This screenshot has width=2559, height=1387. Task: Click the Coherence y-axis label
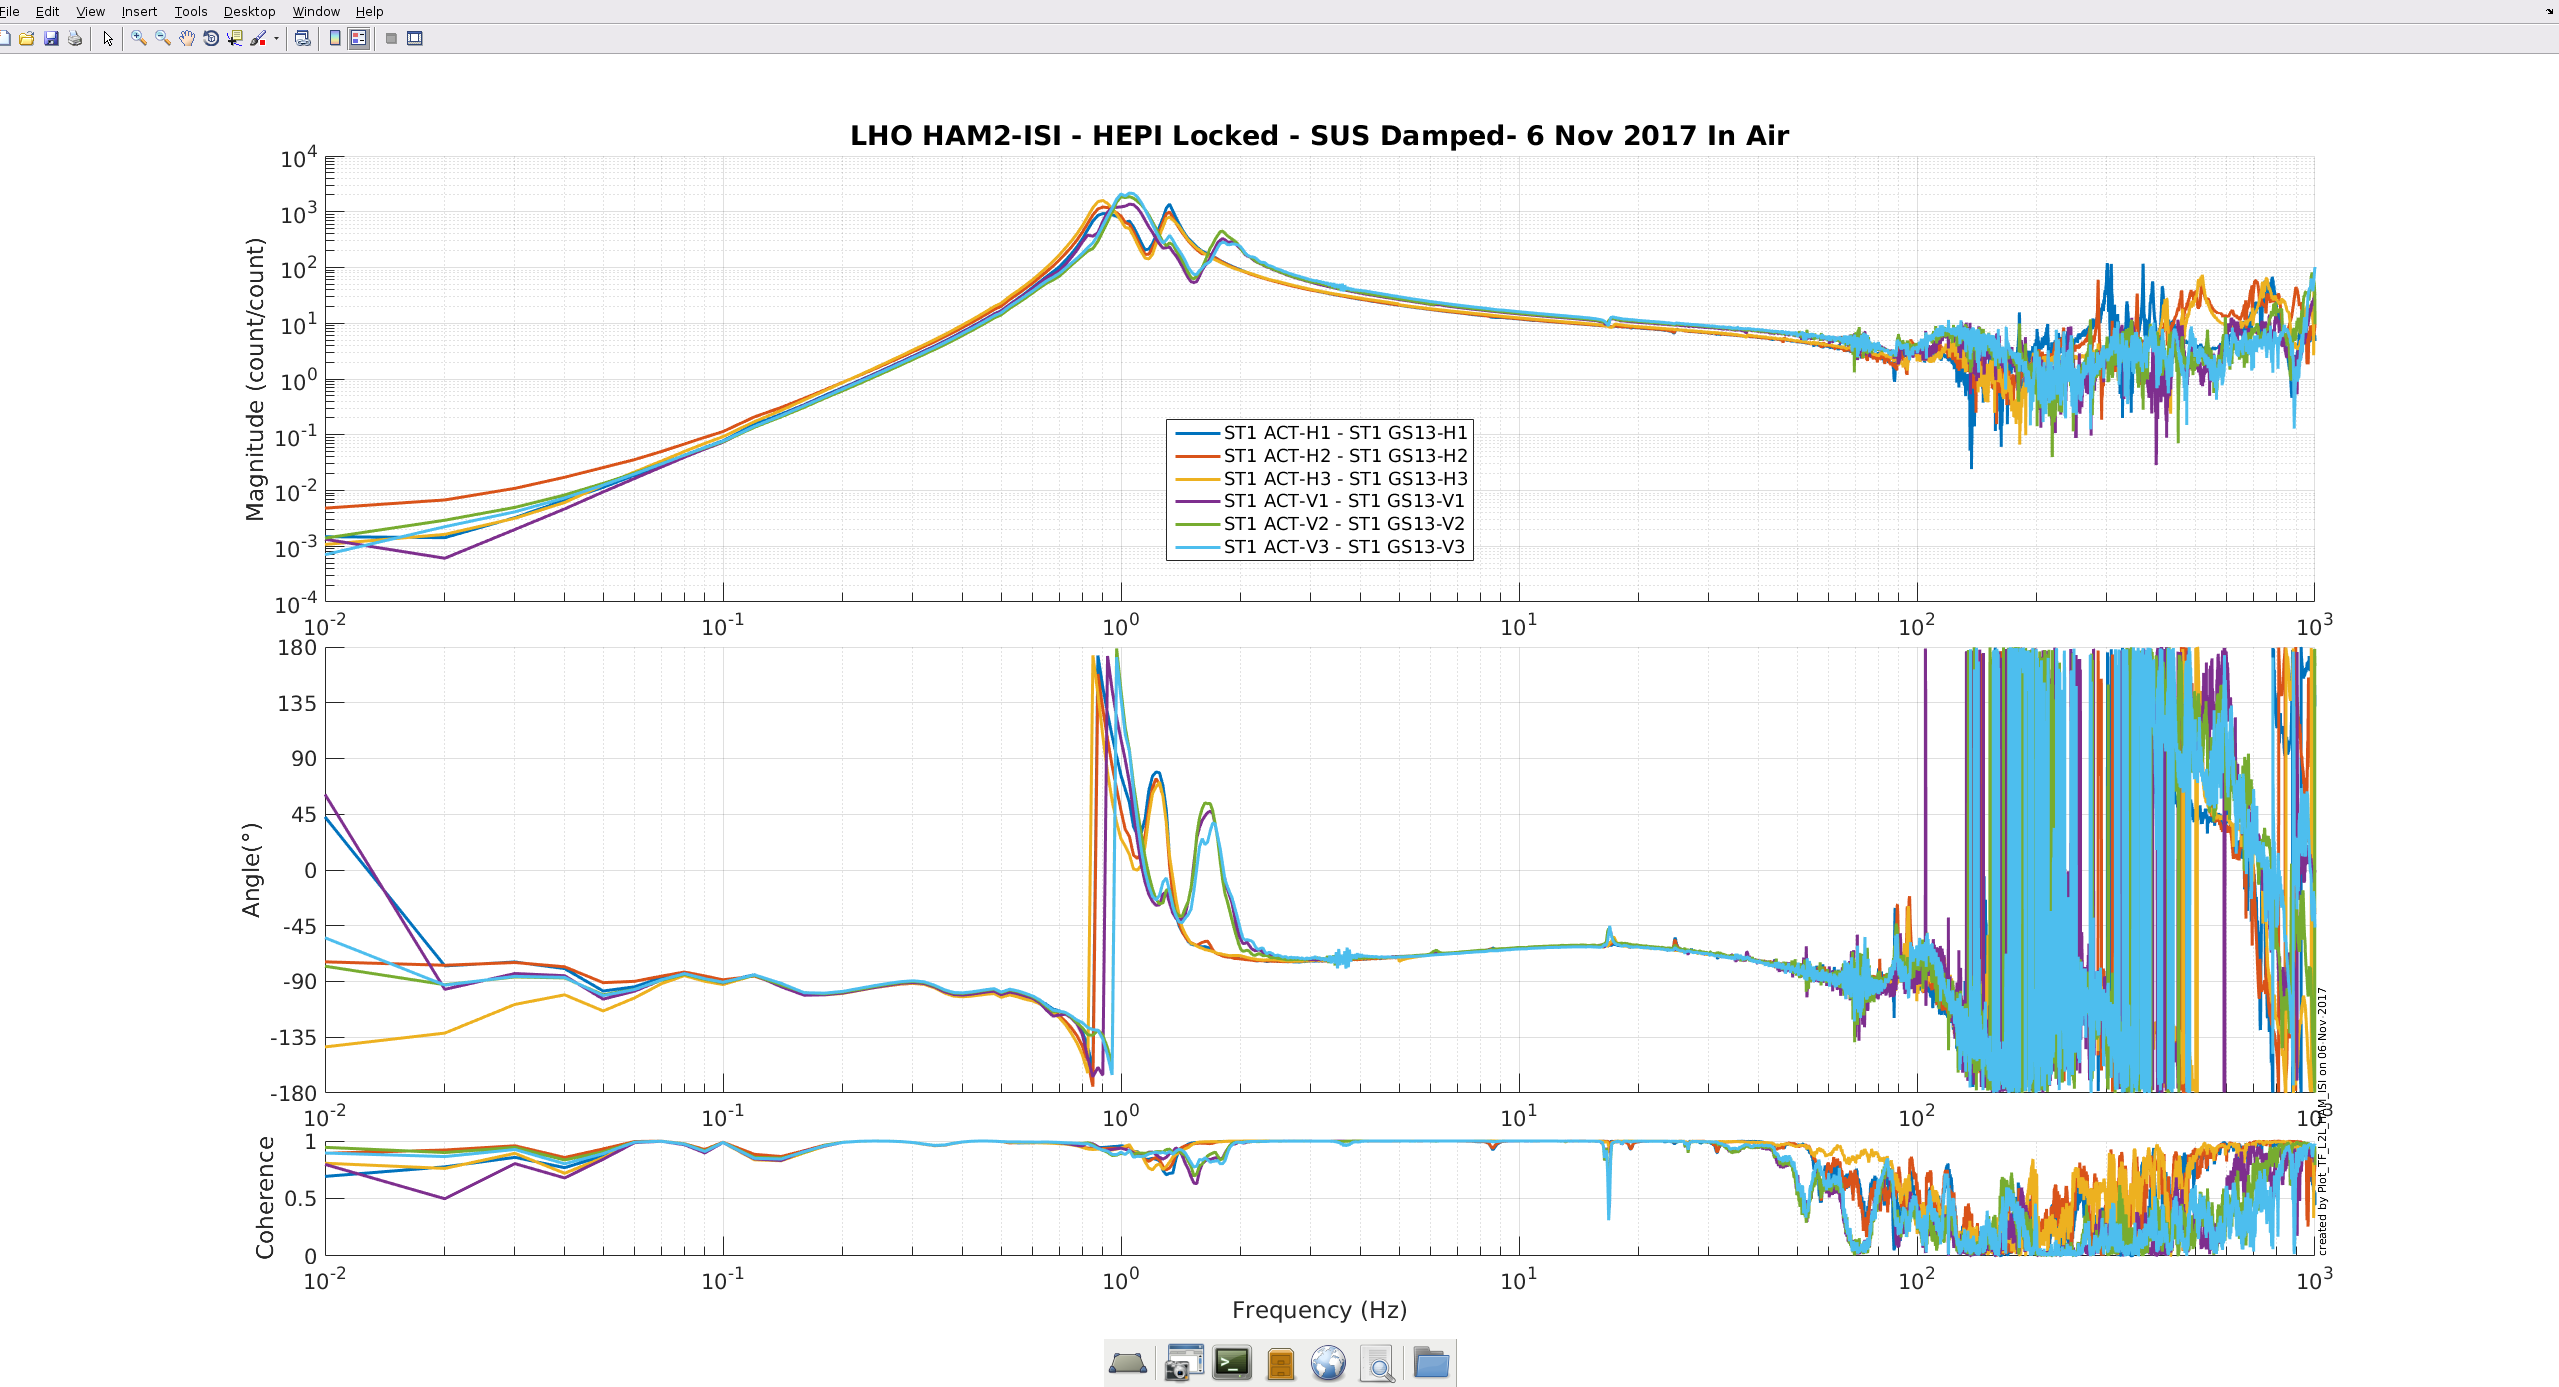coord(265,1198)
